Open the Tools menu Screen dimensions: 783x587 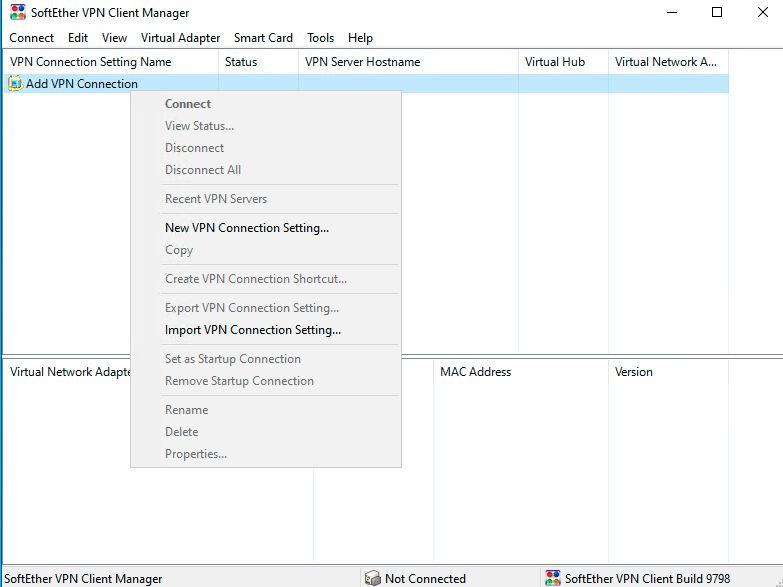pyautogui.click(x=320, y=38)
